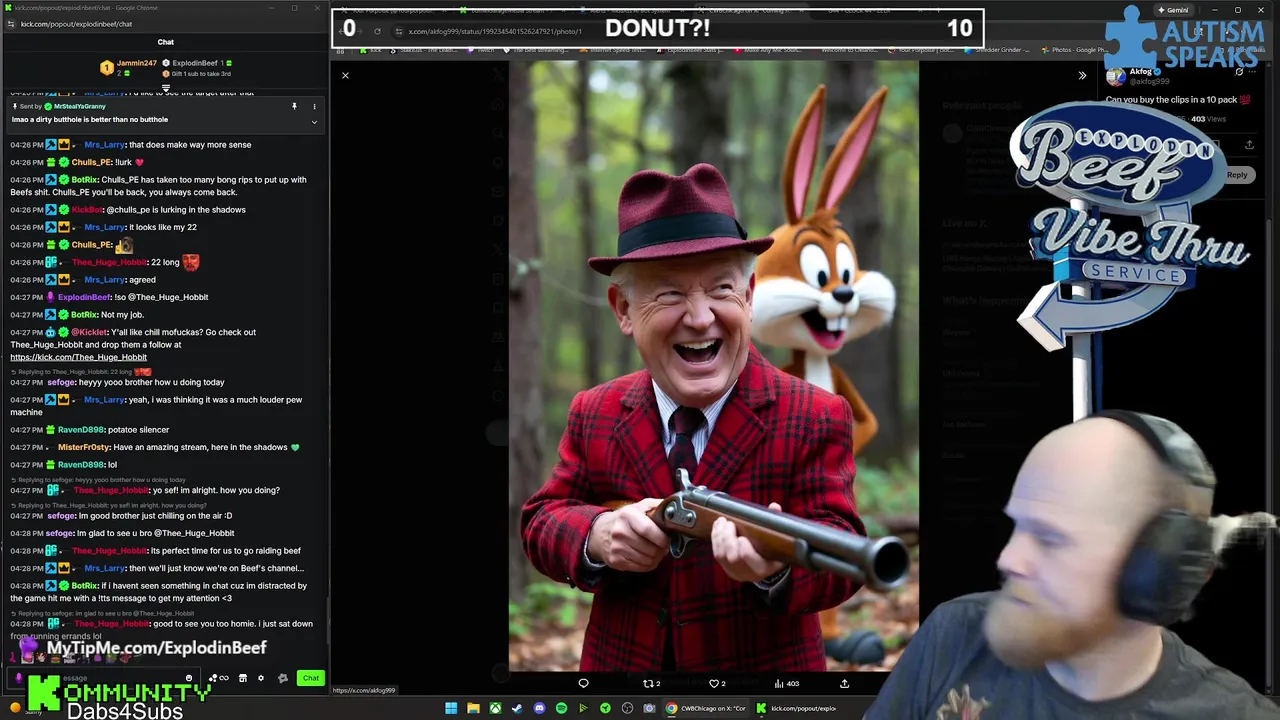Open Discord from taskbar
The width and height of the screenshot is (1280, 720).
pos(539,708)
